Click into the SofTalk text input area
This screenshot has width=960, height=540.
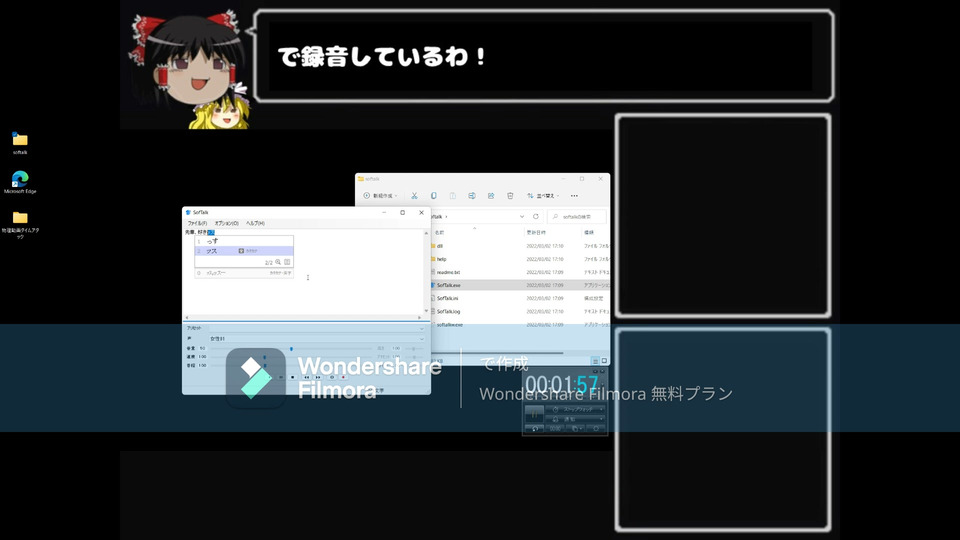[304, 272]
